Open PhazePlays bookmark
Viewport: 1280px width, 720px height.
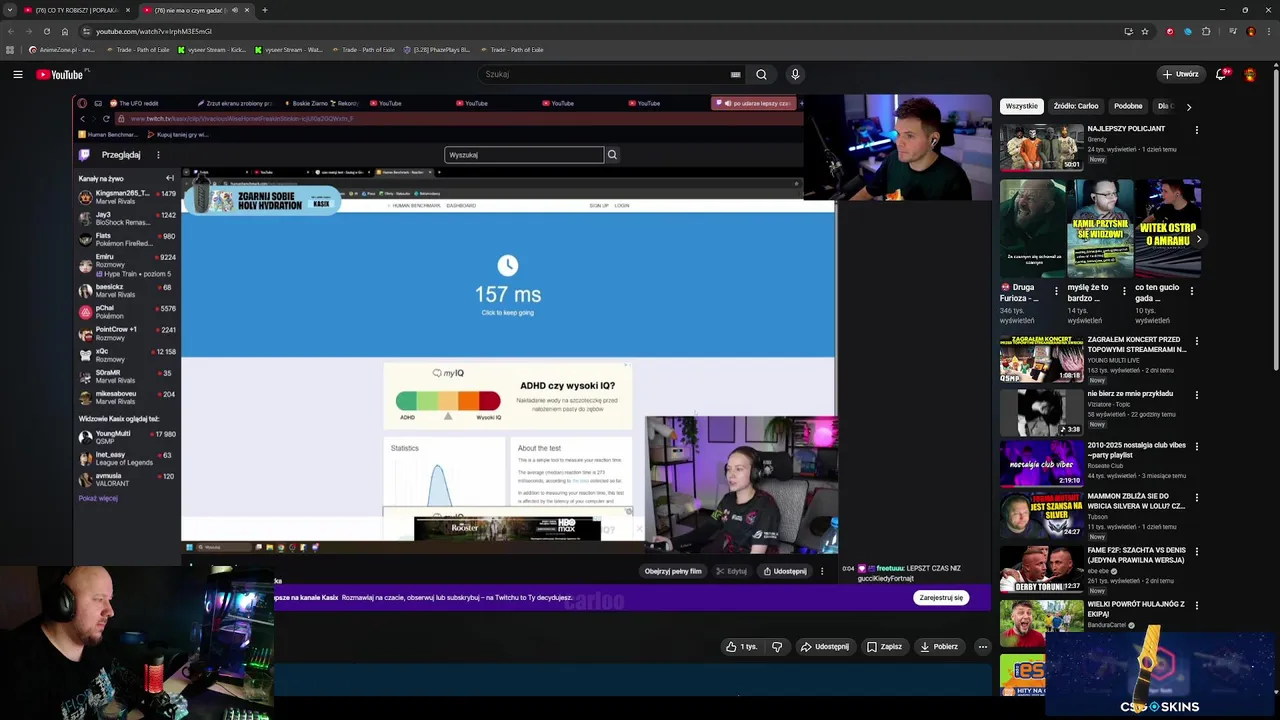tap(437, 50)
